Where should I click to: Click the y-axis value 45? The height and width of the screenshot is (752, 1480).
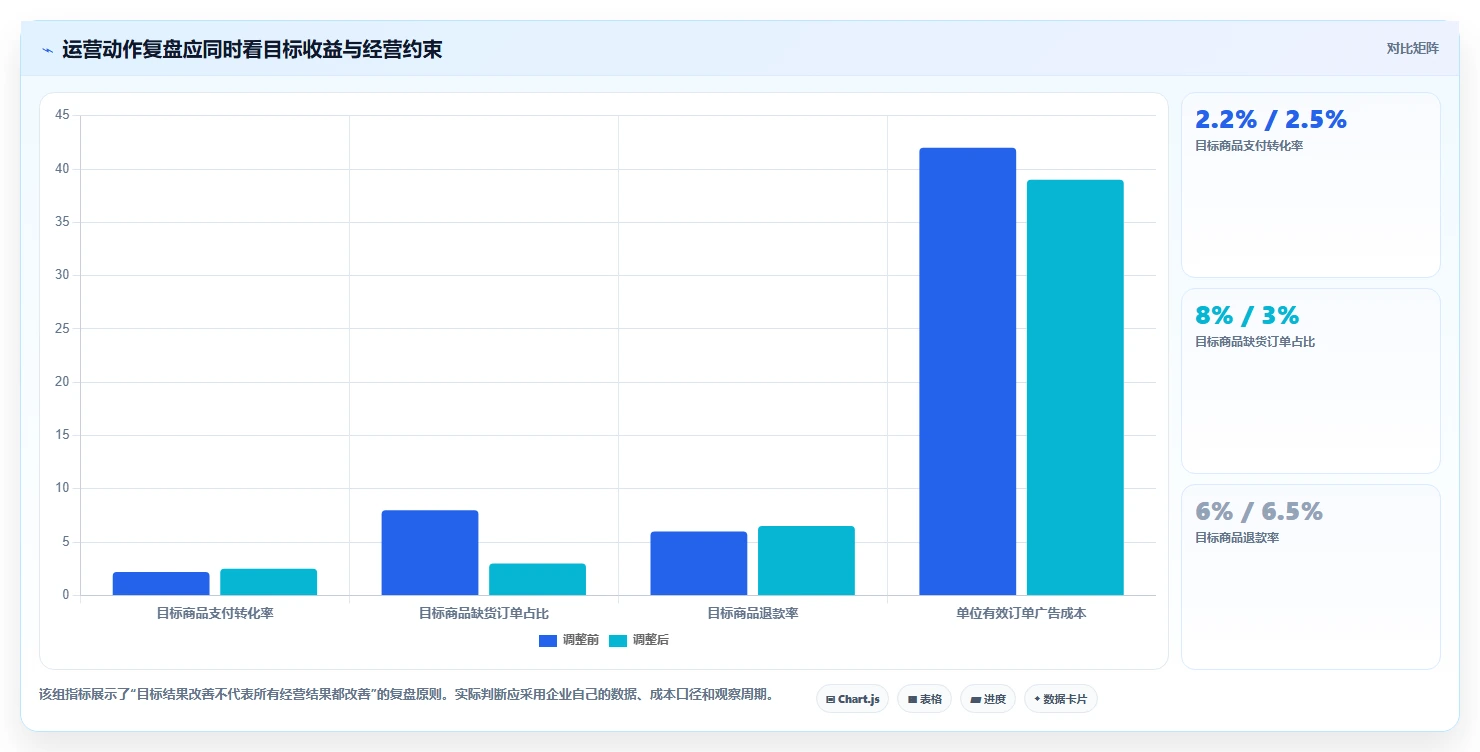pos(62,115)
